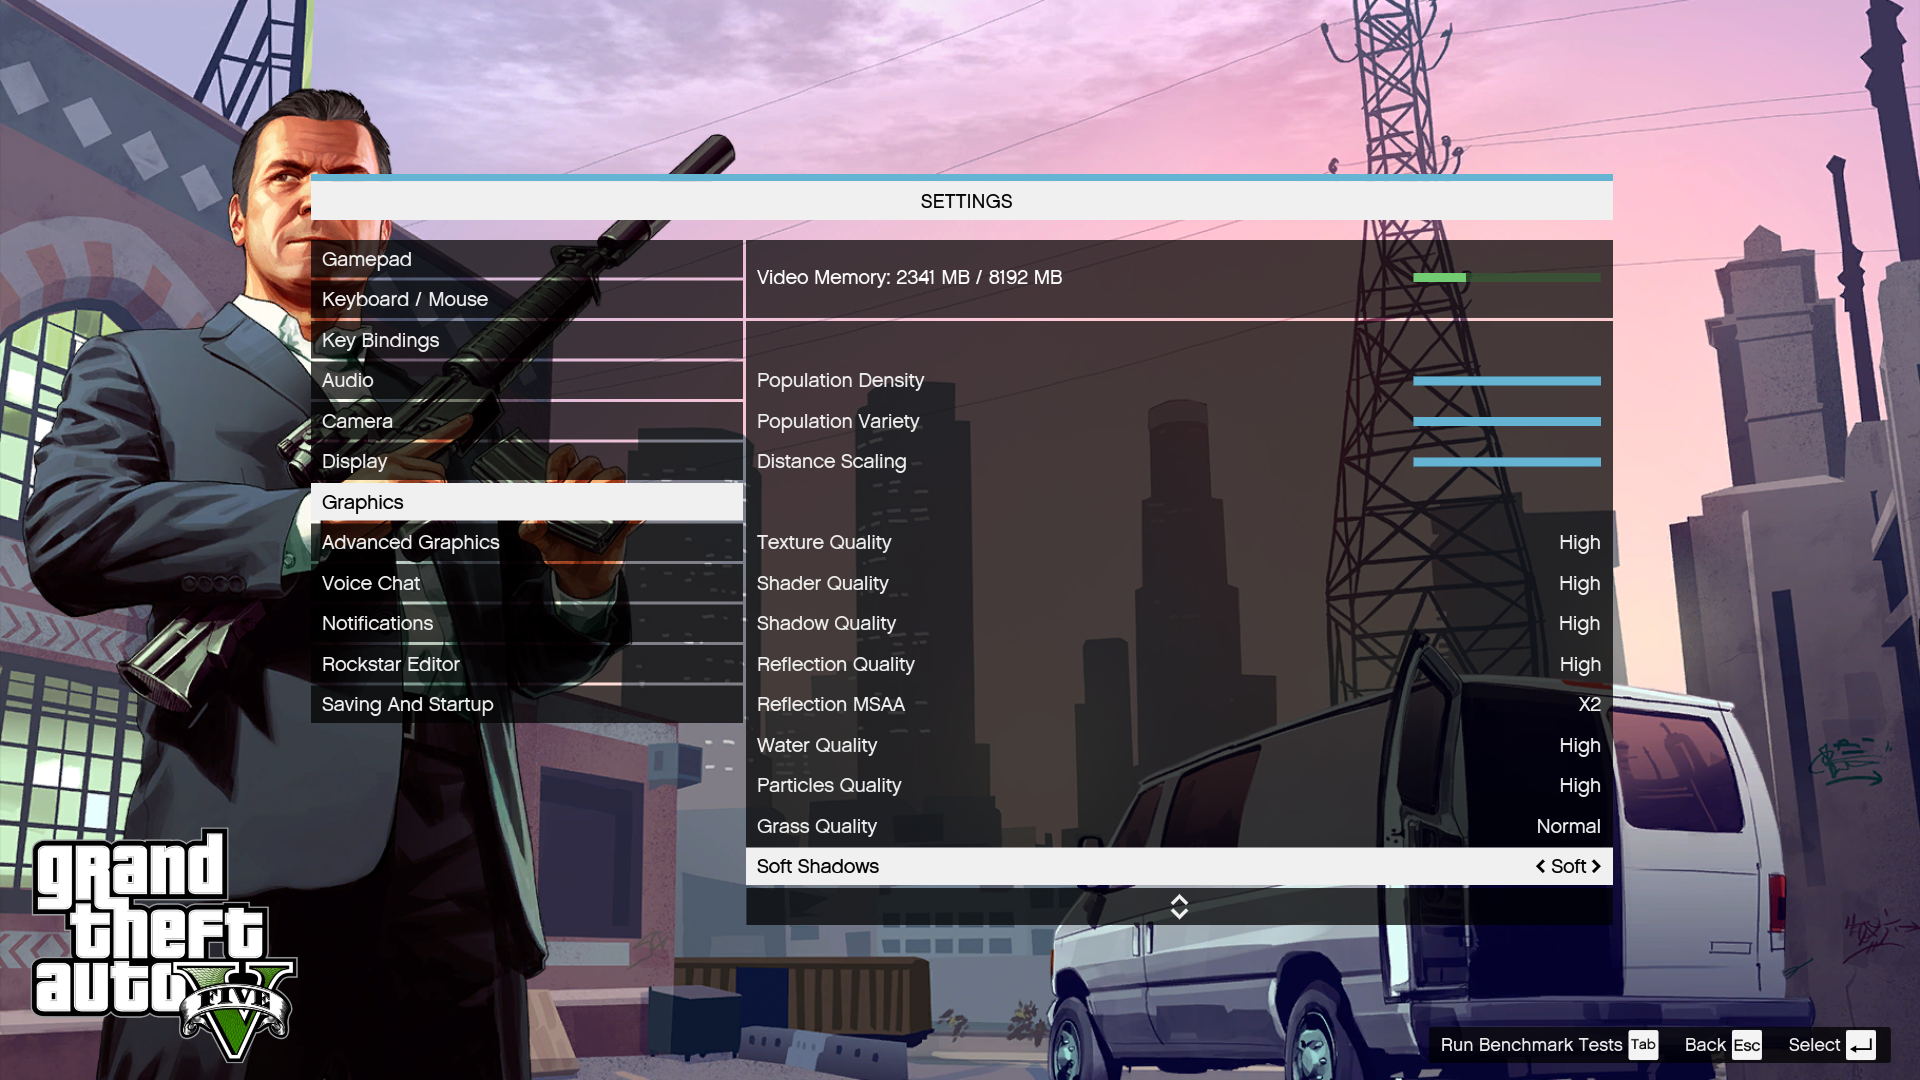The height and width of the screenshot is (1080, 1920).
Task: Change the Texture Quality High value
Action: (1579, 542)
